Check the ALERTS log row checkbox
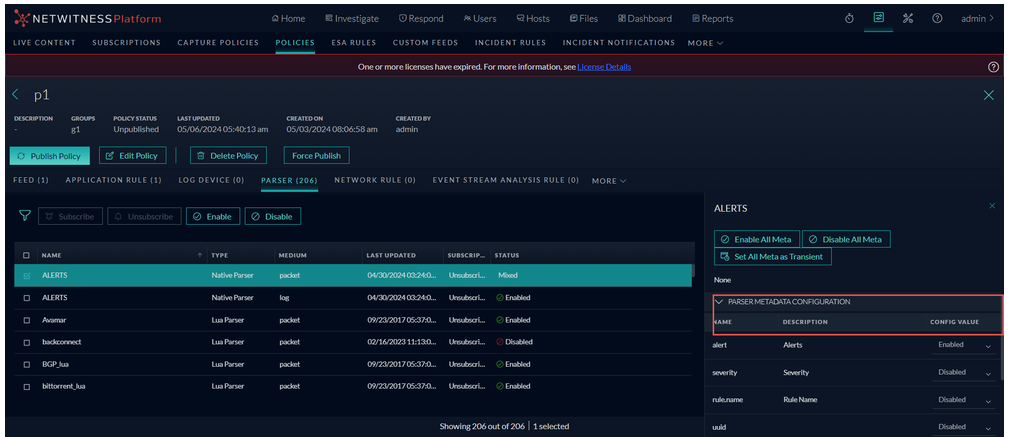The width and height of the screenshot is (1010, 437). click(26, 298)
